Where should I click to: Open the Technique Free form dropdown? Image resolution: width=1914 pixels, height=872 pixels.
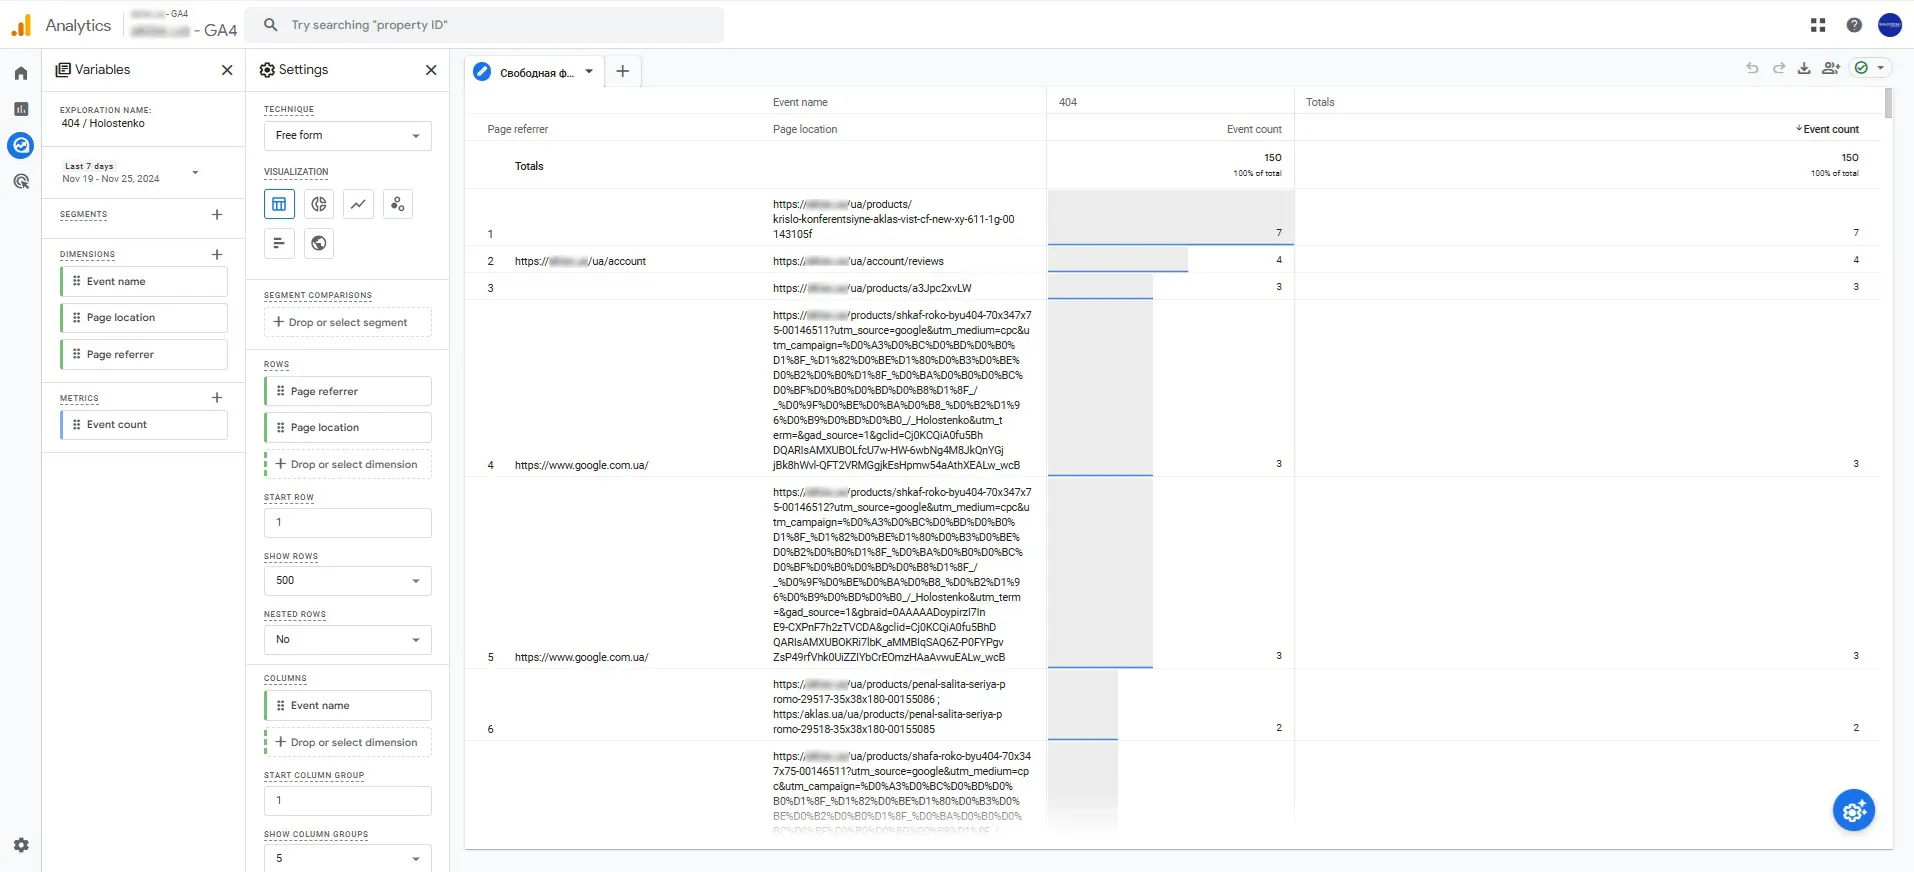347,135
